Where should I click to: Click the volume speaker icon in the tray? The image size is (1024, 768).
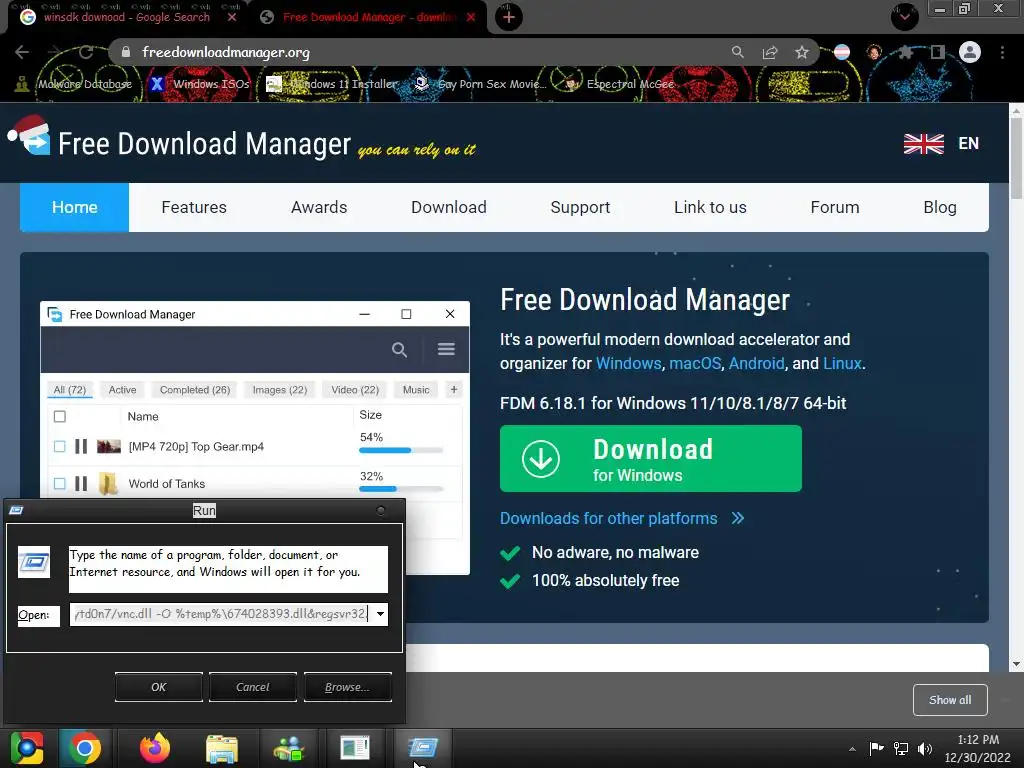click(925, 748)
